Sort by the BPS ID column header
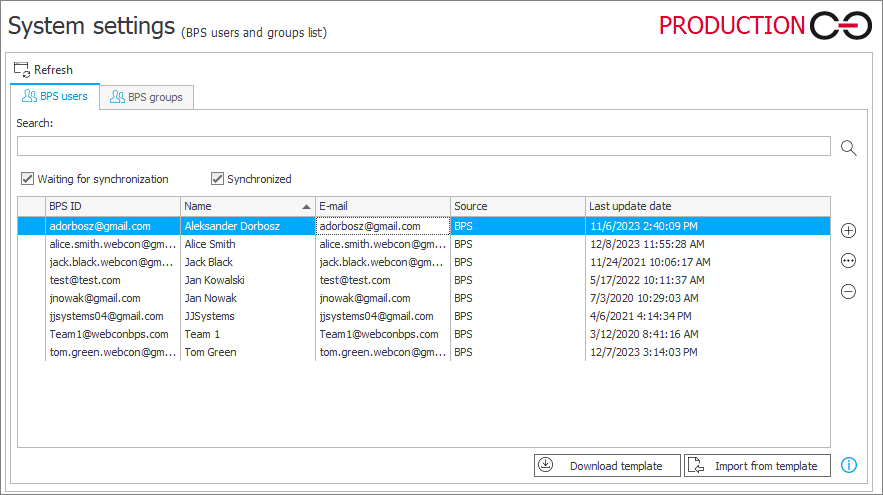 pyautogui.click(x=113, y=206)
